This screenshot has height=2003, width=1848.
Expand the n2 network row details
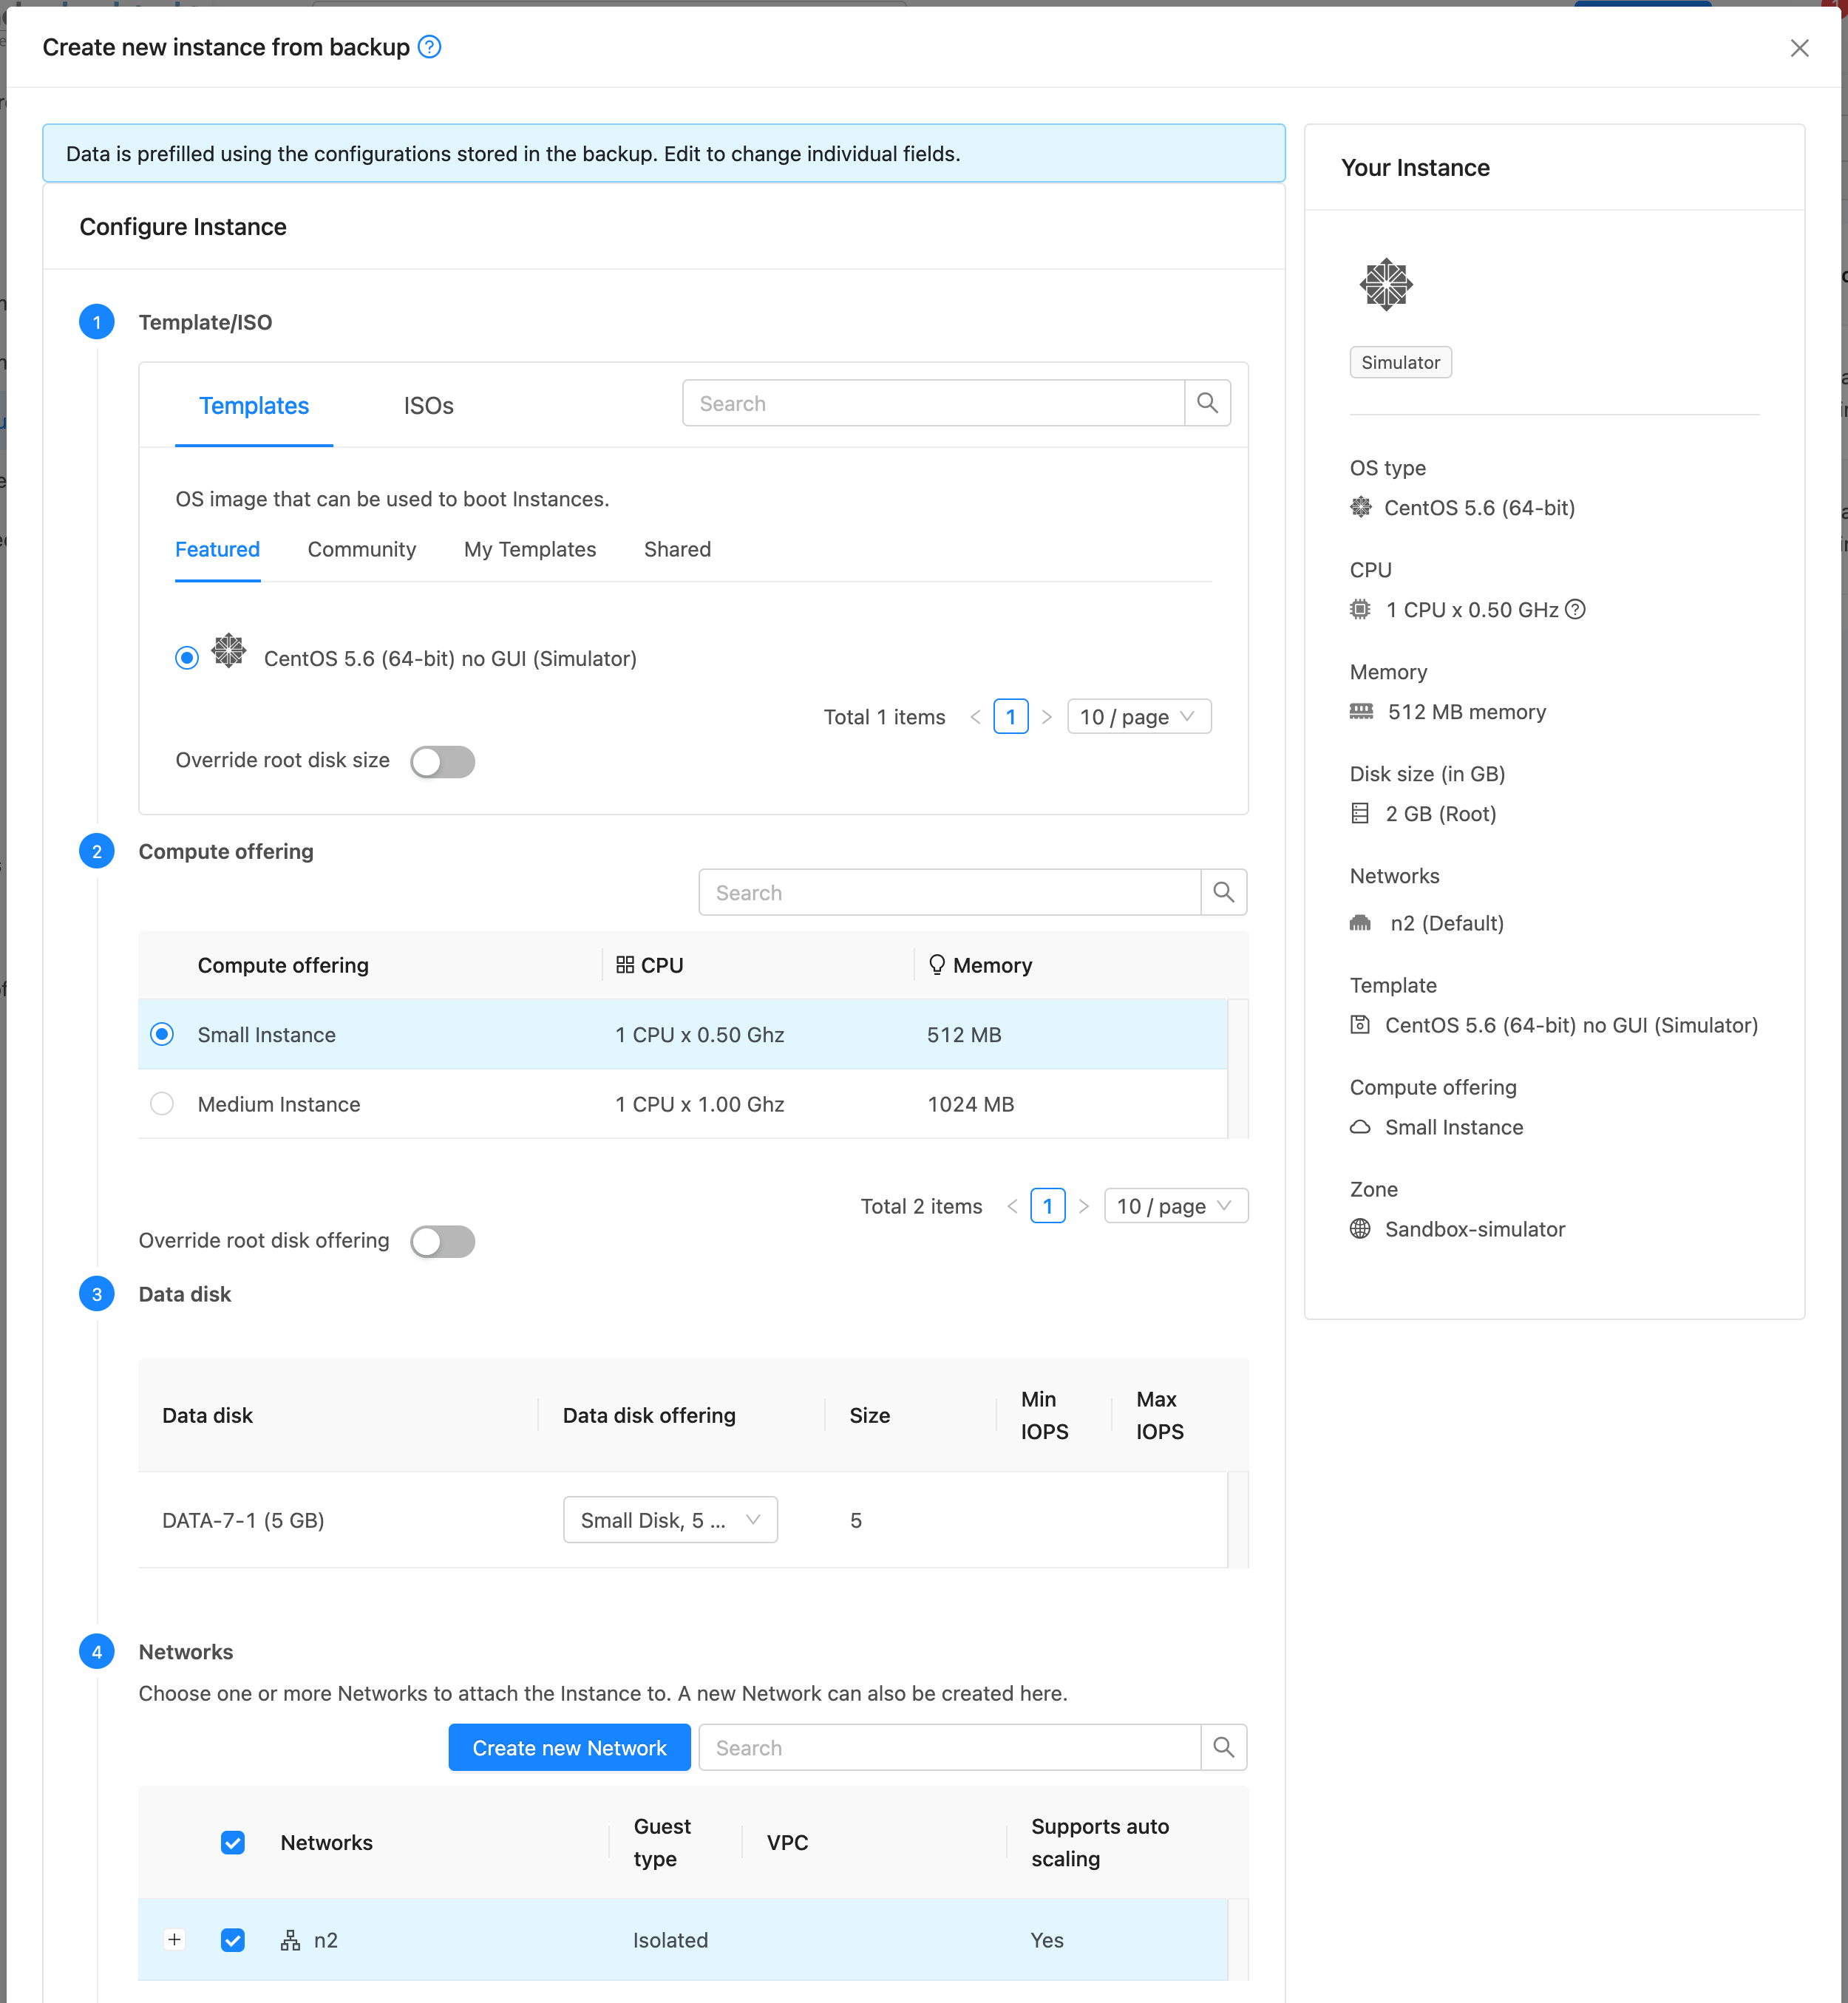pos(175,1939)
